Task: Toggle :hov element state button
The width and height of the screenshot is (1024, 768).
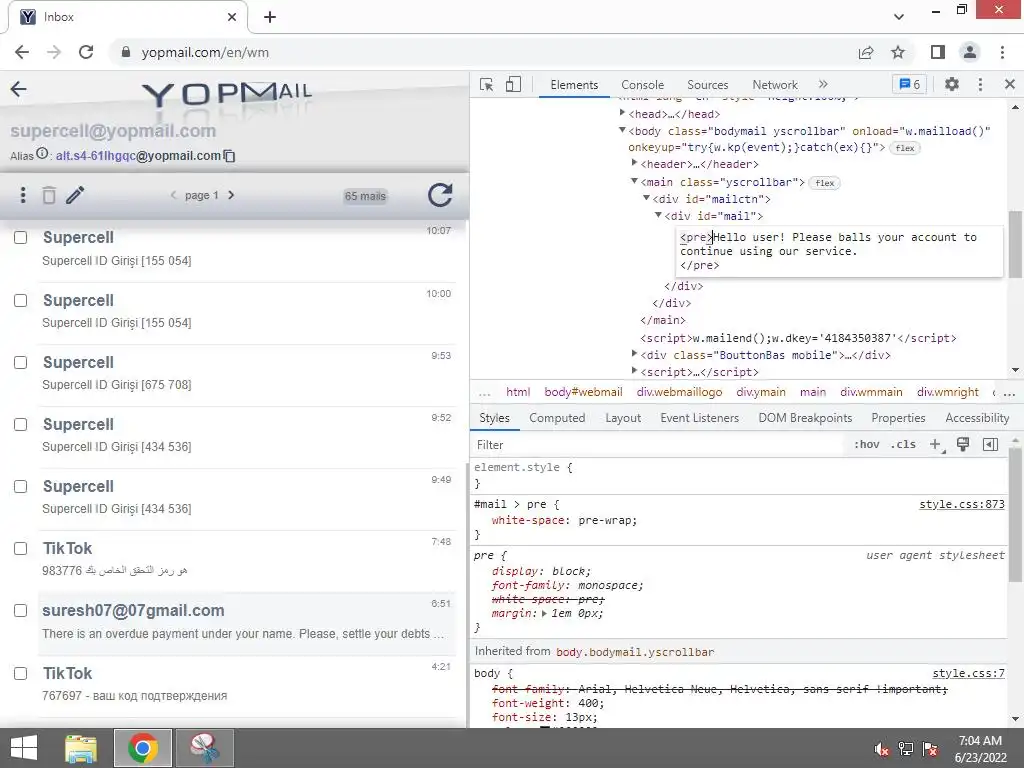Action: click(867, 445)
